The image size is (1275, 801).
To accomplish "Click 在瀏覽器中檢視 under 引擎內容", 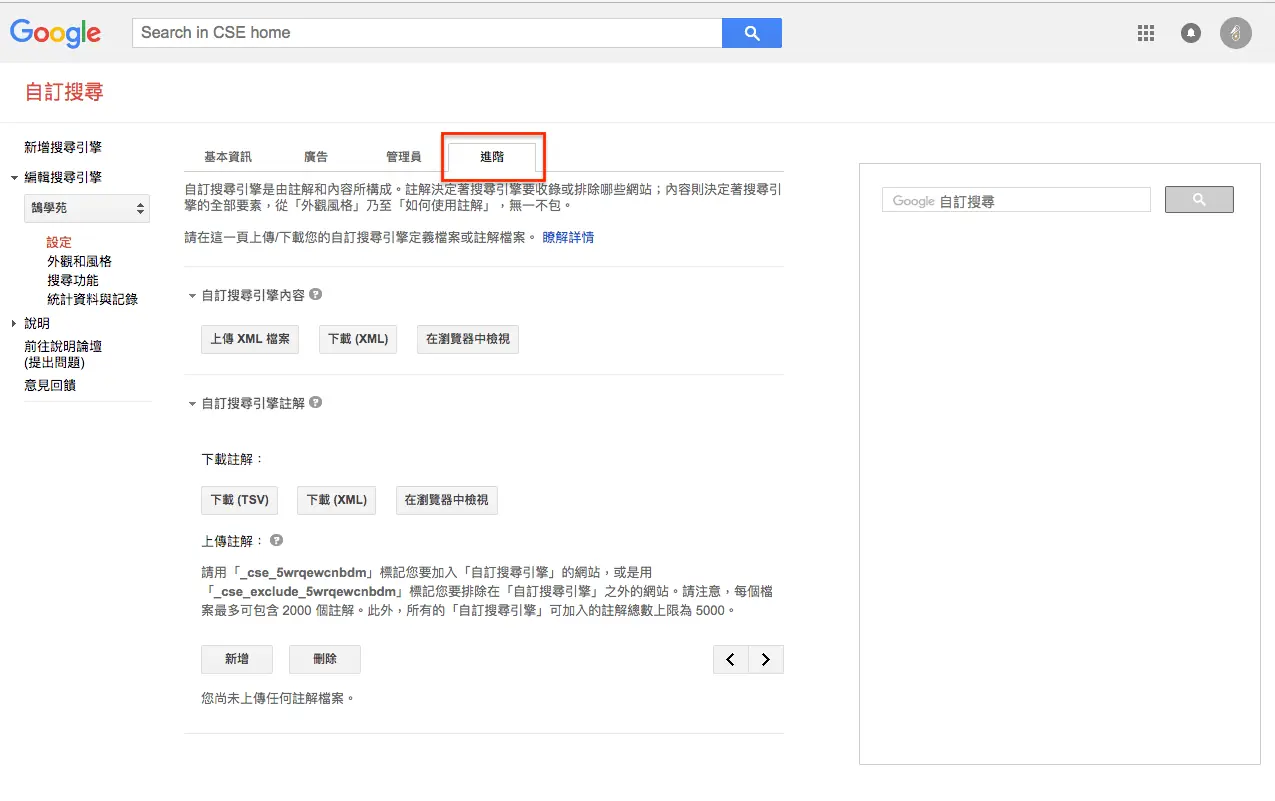I will pos(468,339).
